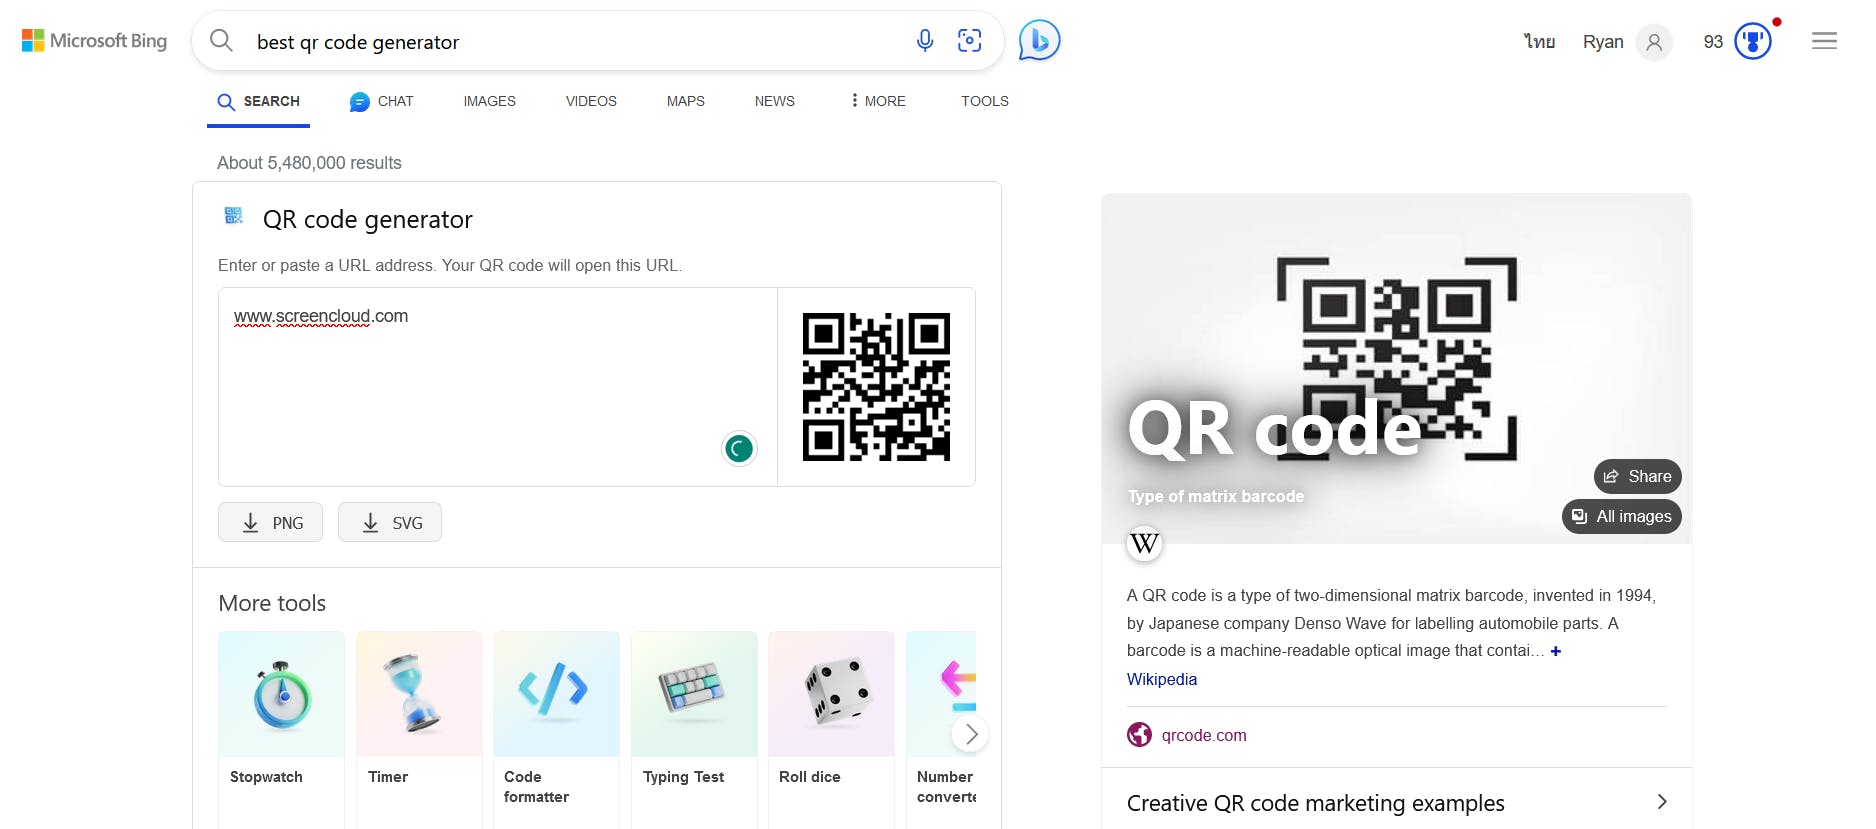The height and width of the screenshot is (829, 1876).
Task: Switch to the NEWS tab
Action: pyautogui.click(x=774, y=101)
